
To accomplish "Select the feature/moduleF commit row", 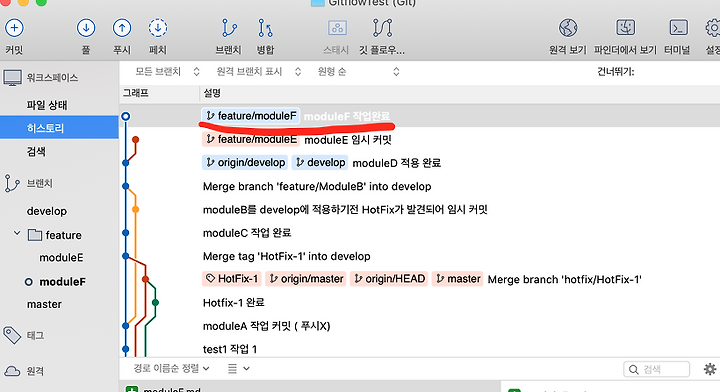I will coord(420,116).
